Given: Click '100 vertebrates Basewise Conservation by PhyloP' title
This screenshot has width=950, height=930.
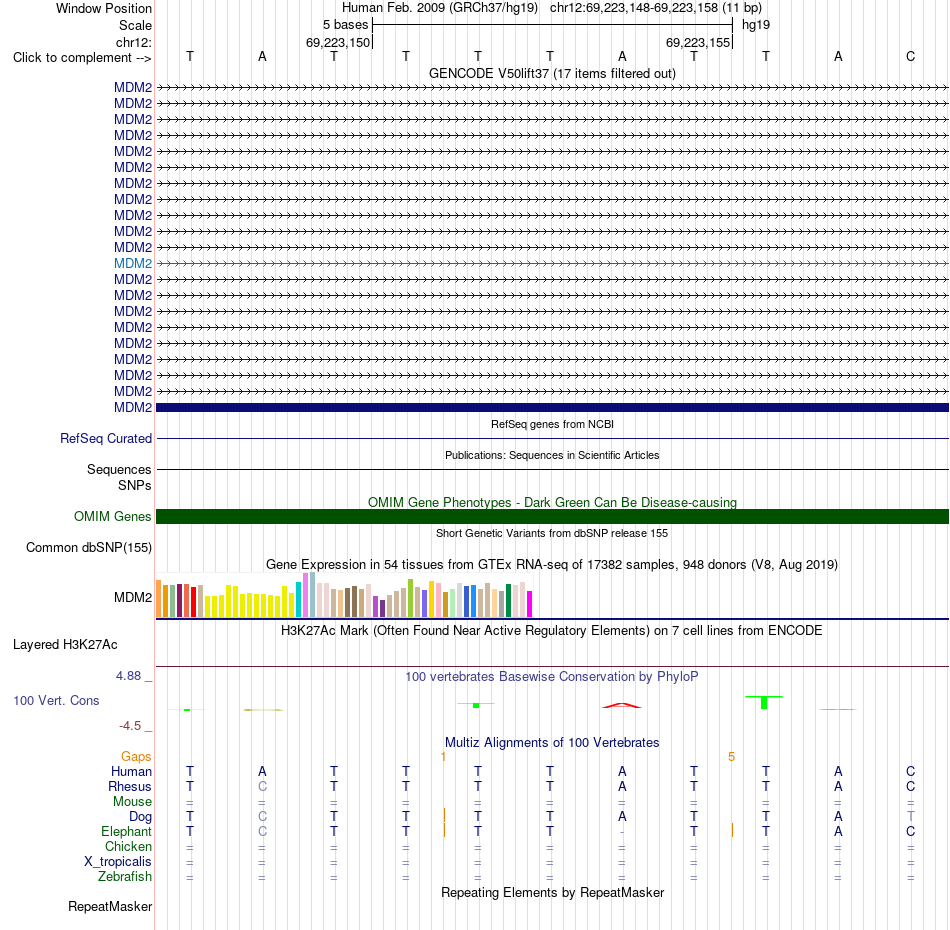Looking at the screenshot, I should [552, 677].
